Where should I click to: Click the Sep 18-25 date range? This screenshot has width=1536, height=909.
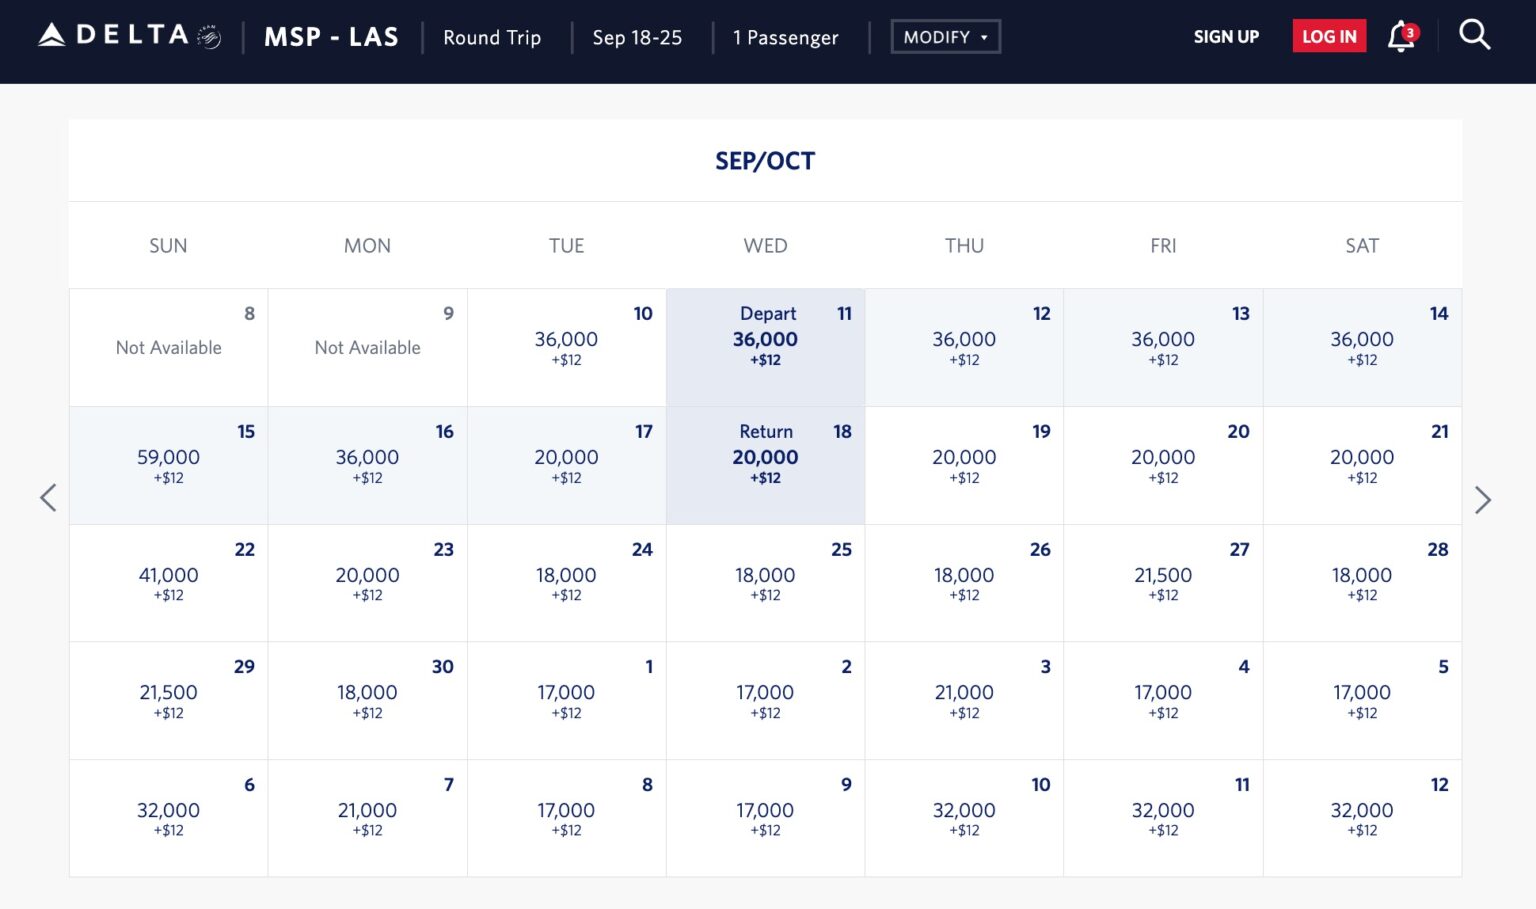pos(637,37)
